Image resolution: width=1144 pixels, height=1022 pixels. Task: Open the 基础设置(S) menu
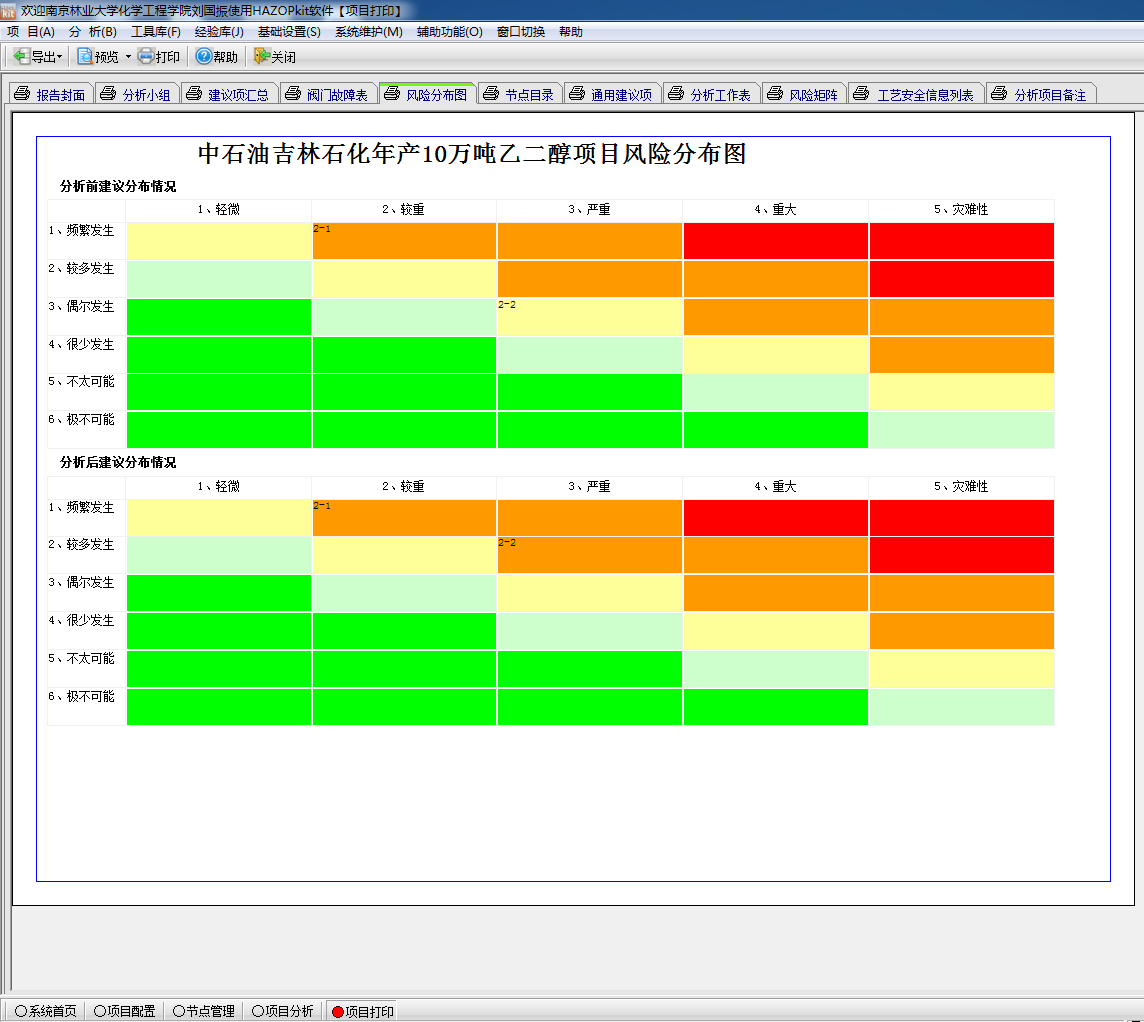(x=289, y=31)
